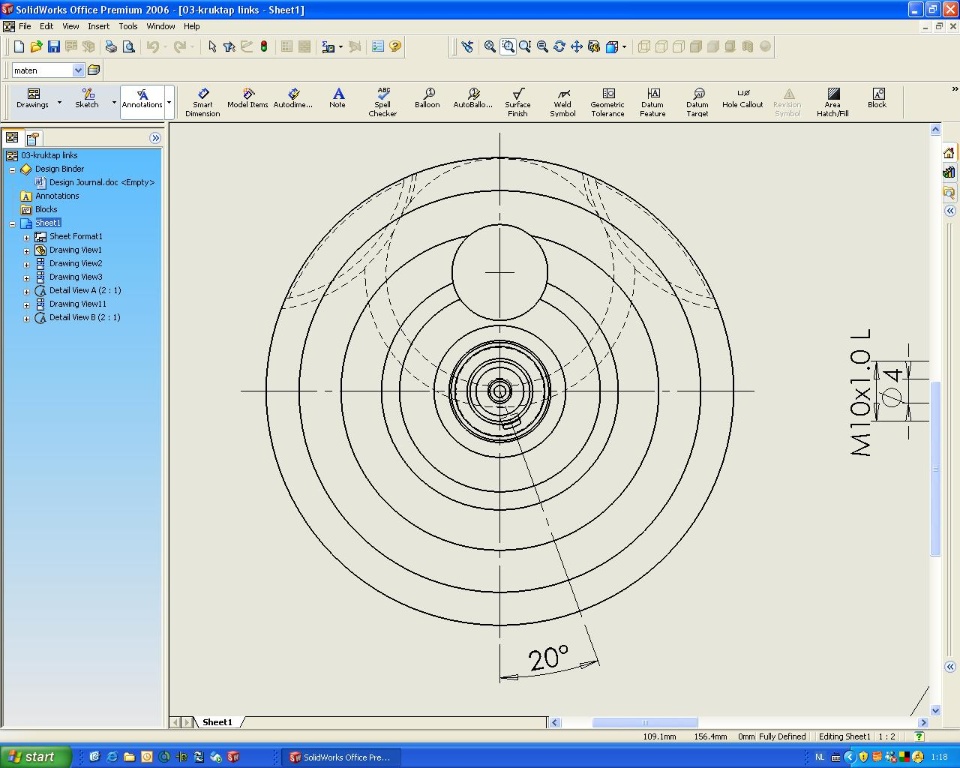
Task: Toggle the Annotations toolbar group
Action: [x=142, y=99]
